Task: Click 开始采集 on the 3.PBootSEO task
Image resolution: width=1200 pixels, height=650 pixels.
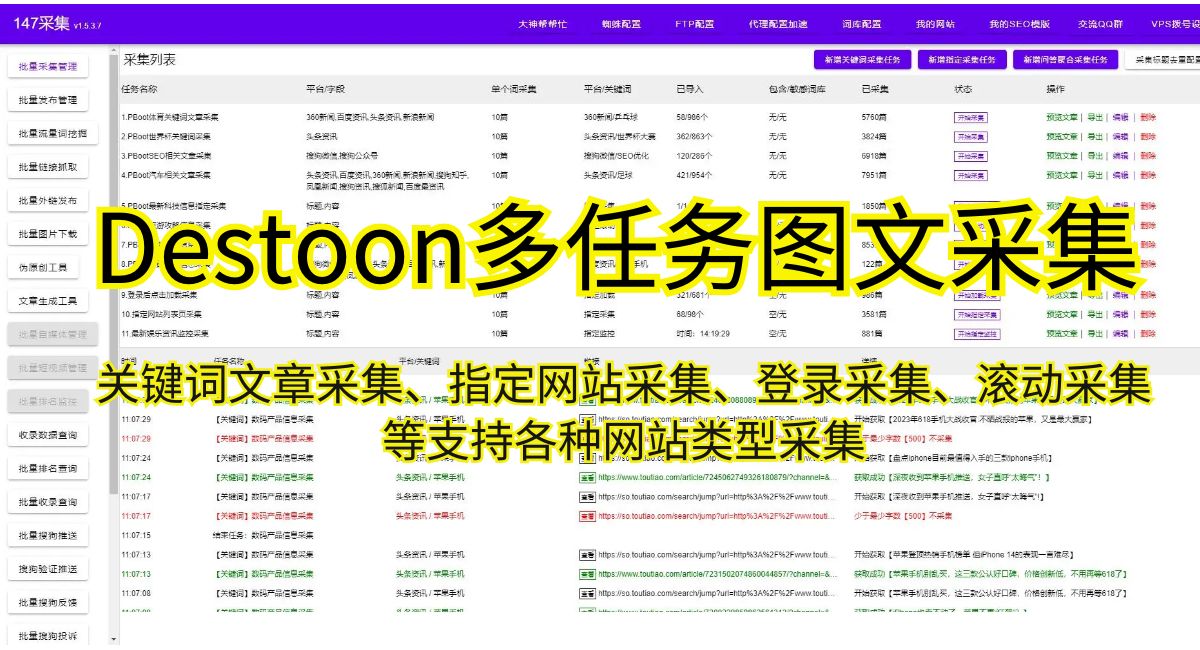Action: (x=970, y=155)
